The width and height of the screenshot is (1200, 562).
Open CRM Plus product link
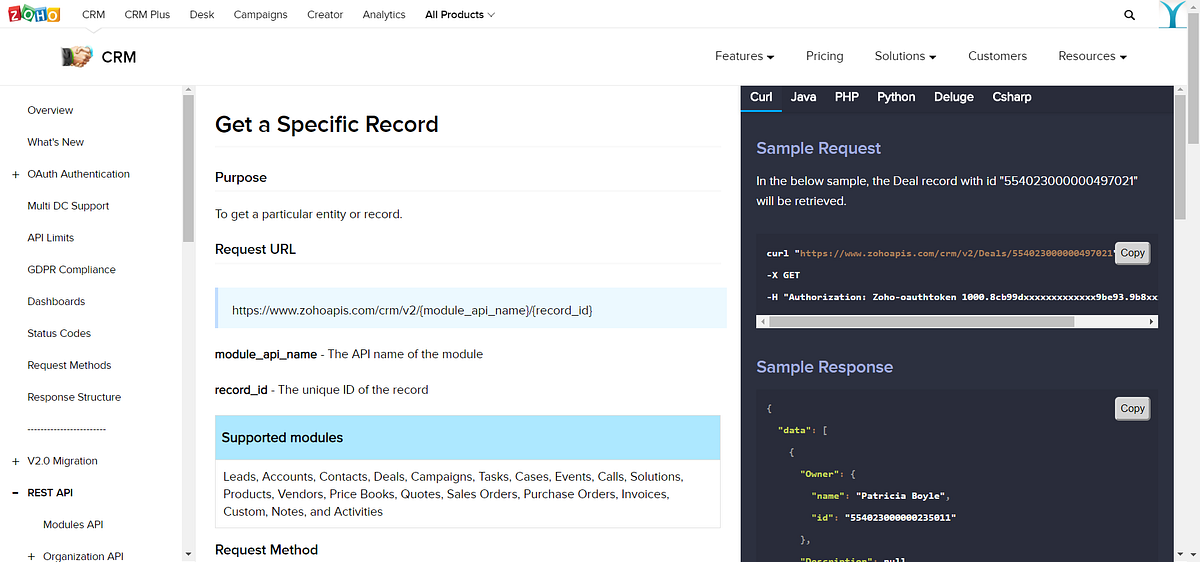[x=147, y=15]
